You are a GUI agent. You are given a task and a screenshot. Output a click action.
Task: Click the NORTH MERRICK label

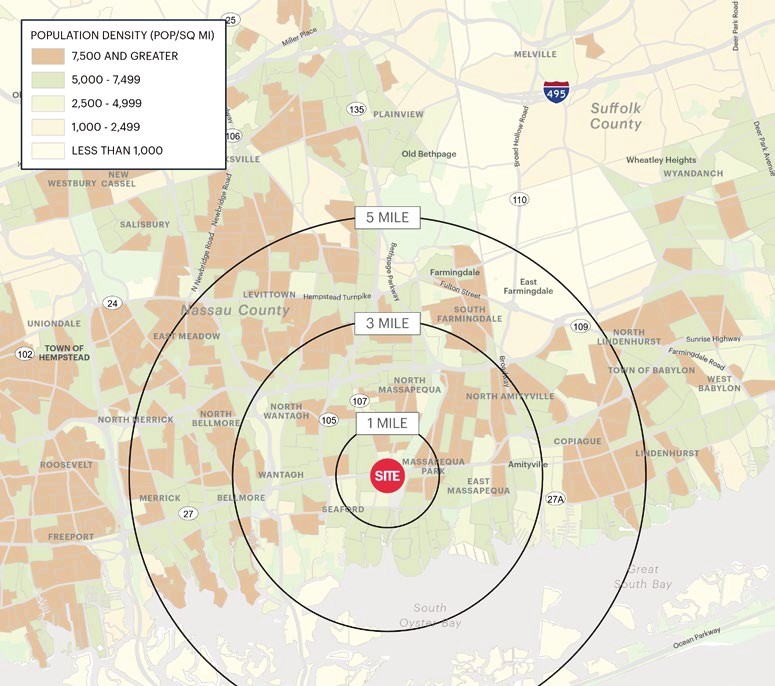135,420
